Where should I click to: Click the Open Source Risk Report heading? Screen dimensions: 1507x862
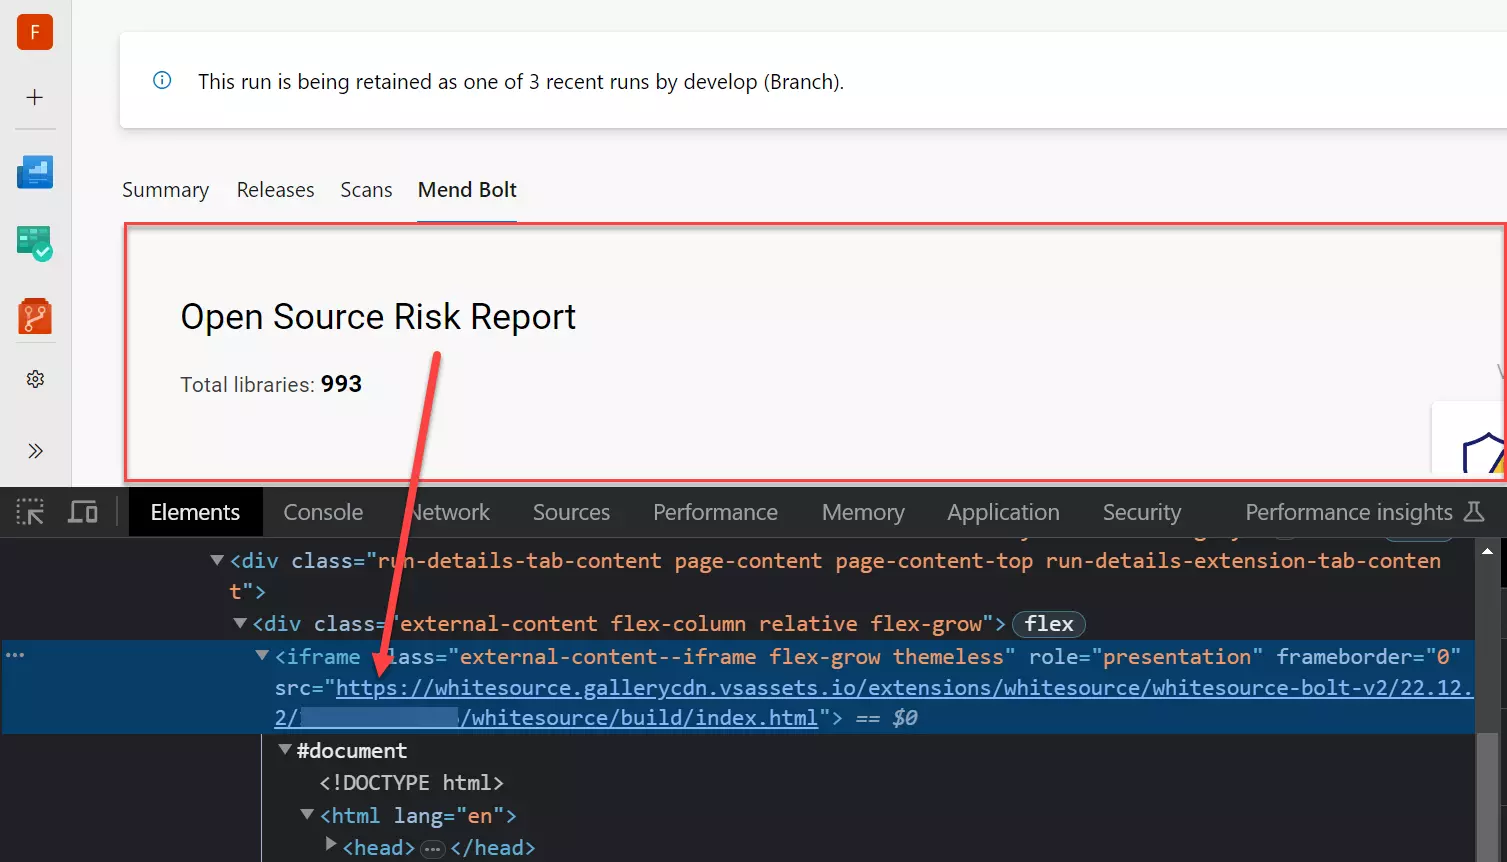[378, 317]
